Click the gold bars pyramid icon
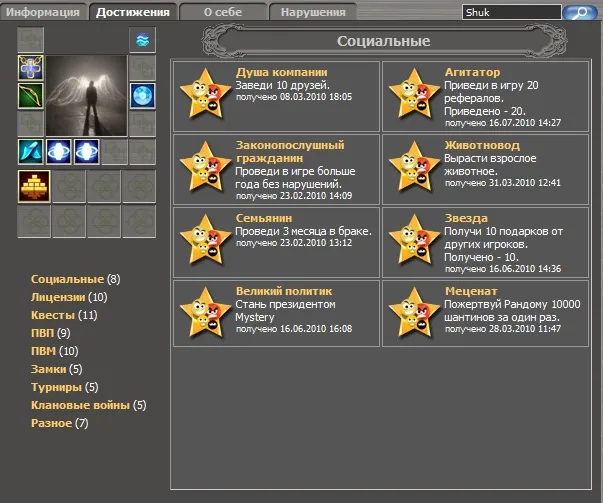The image size is (603, 503). click(x=34, y=186)
